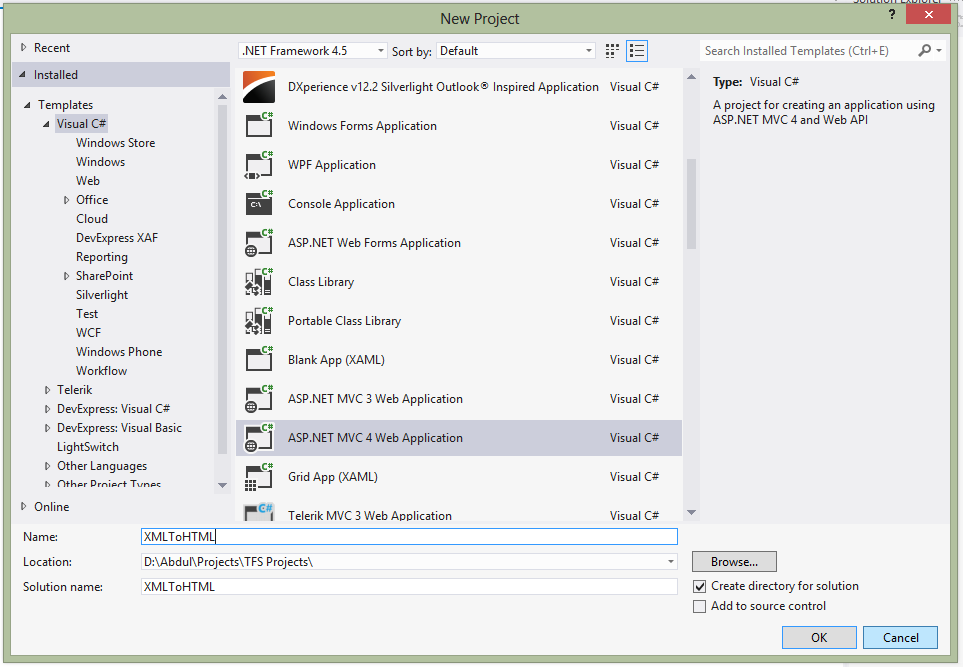Collapse the Visual C# tree node
Image resolution: width=963 pixels, height=667 pixels.
[46, 124]
